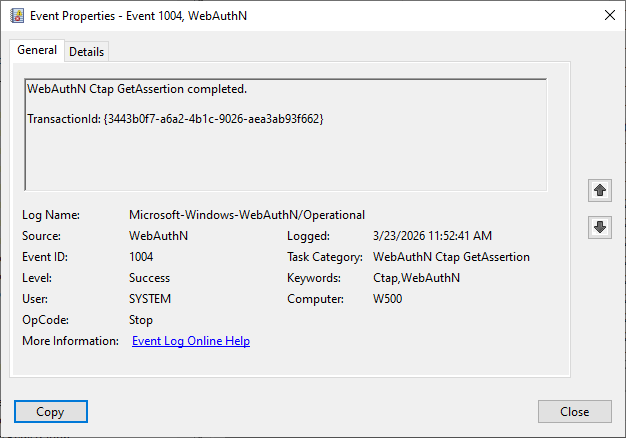Click the Logged timestamp '3/23/2026 11:52:41 AM'
The image size is (626, 438).
point(432,236)
